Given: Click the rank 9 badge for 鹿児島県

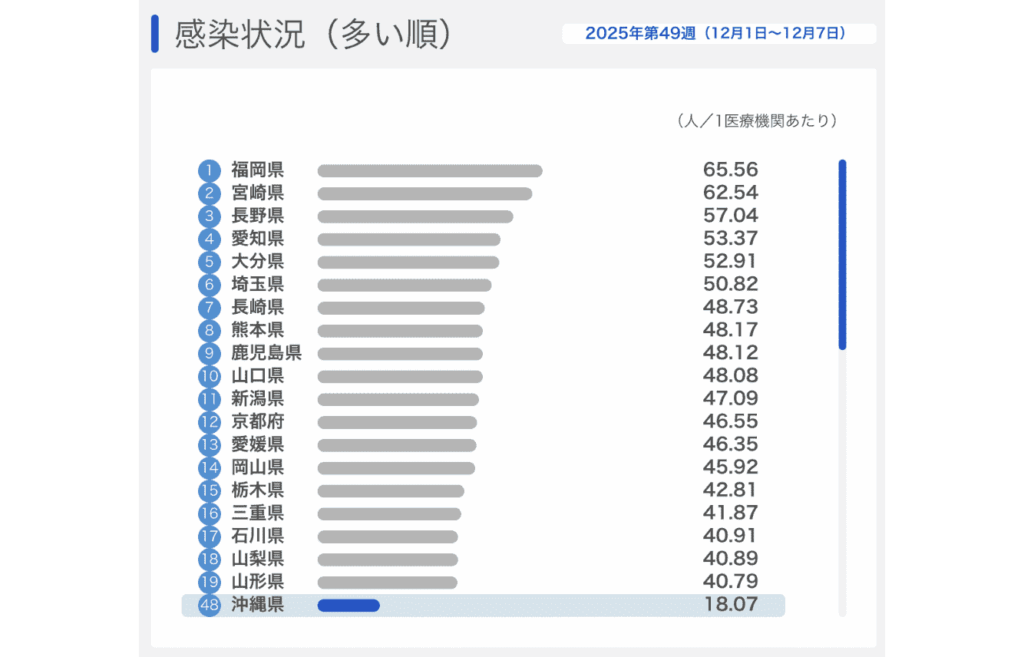Looking at the screenshot, I should [209, 354].
